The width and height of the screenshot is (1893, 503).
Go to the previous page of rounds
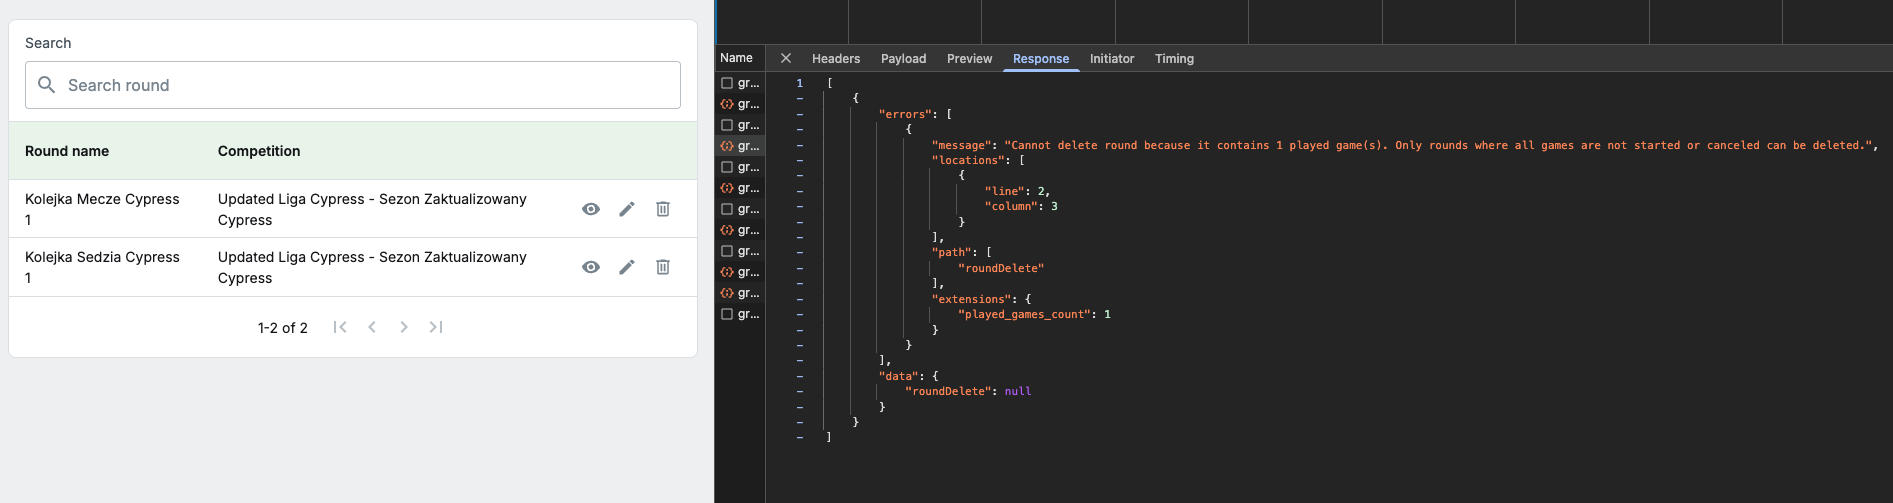click(x=372, y=327)
